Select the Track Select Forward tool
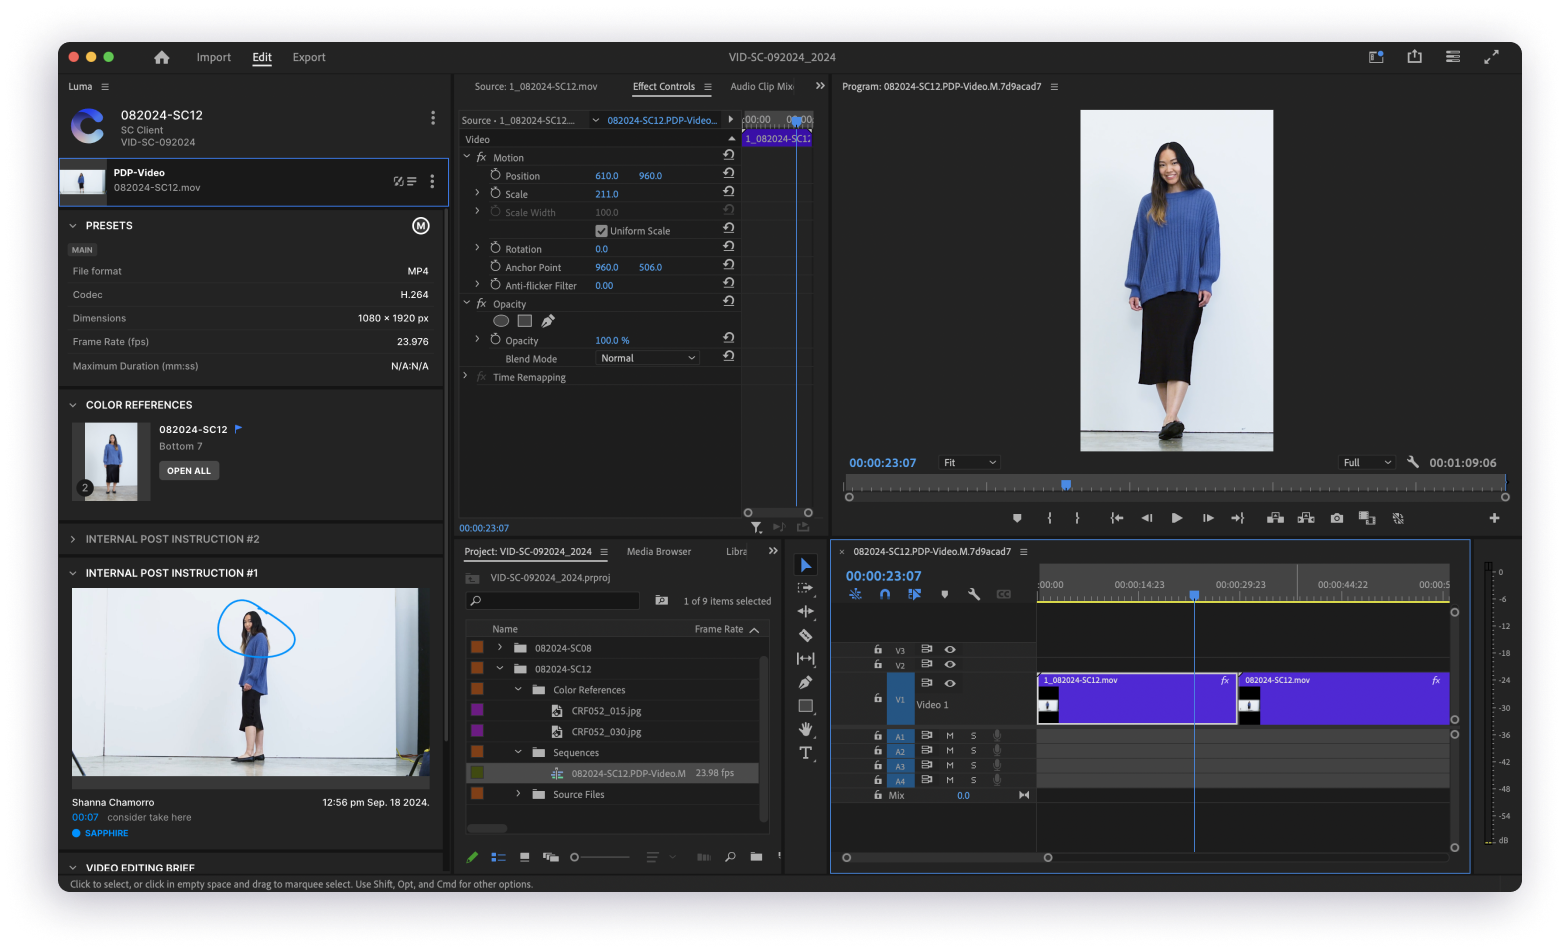The image size is (1564, 950). 805,588
